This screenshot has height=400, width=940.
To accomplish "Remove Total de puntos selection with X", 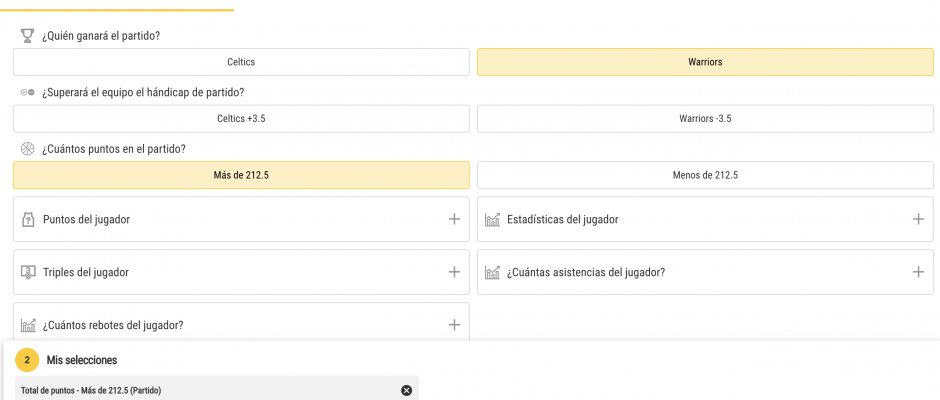I will 406,390.
